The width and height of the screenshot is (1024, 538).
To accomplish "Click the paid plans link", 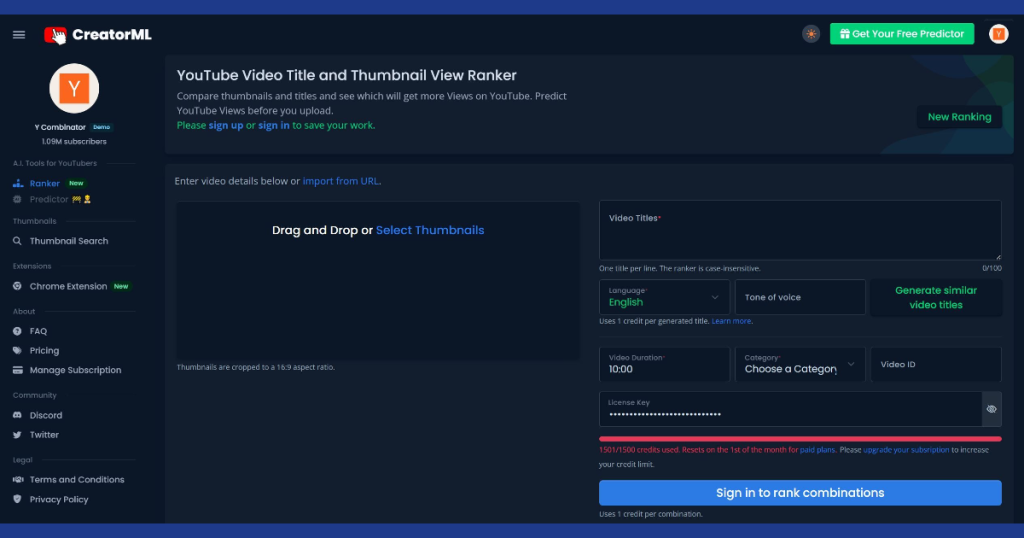I will click(x=817, y=450).
